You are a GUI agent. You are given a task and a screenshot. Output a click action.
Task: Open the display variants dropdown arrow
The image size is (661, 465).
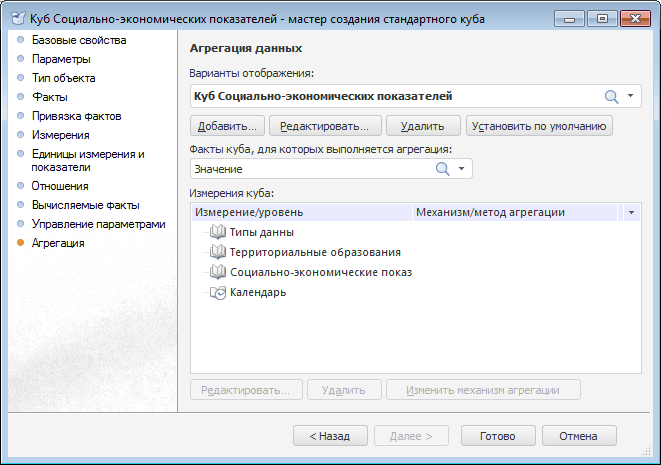[x=631, y=96]
